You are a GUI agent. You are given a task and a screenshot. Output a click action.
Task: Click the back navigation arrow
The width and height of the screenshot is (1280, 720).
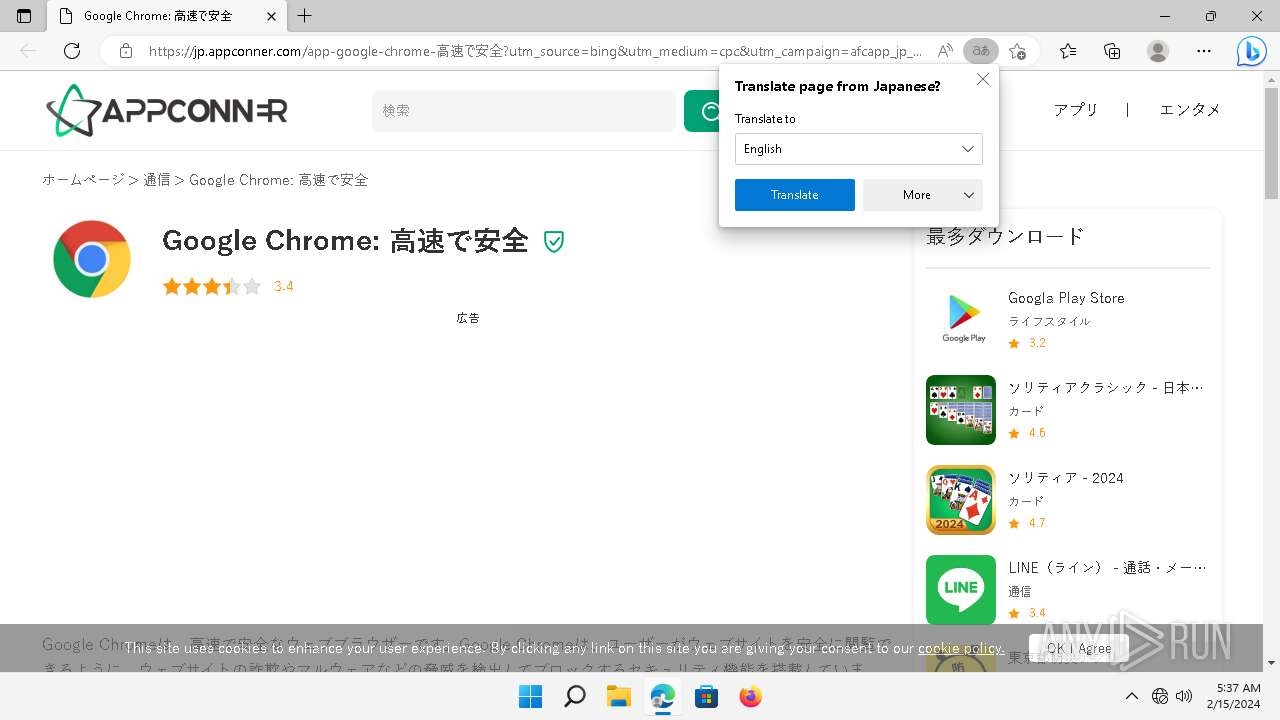(28, 51)
